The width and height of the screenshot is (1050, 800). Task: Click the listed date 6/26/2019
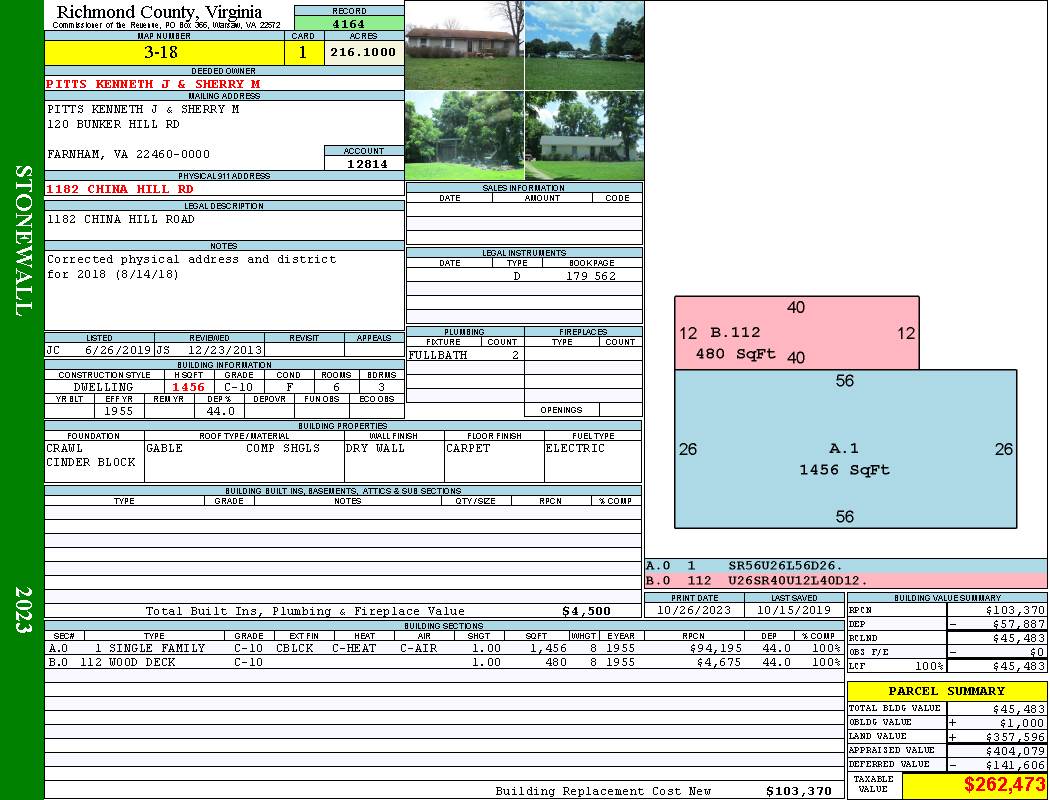[x=118, y=349]
